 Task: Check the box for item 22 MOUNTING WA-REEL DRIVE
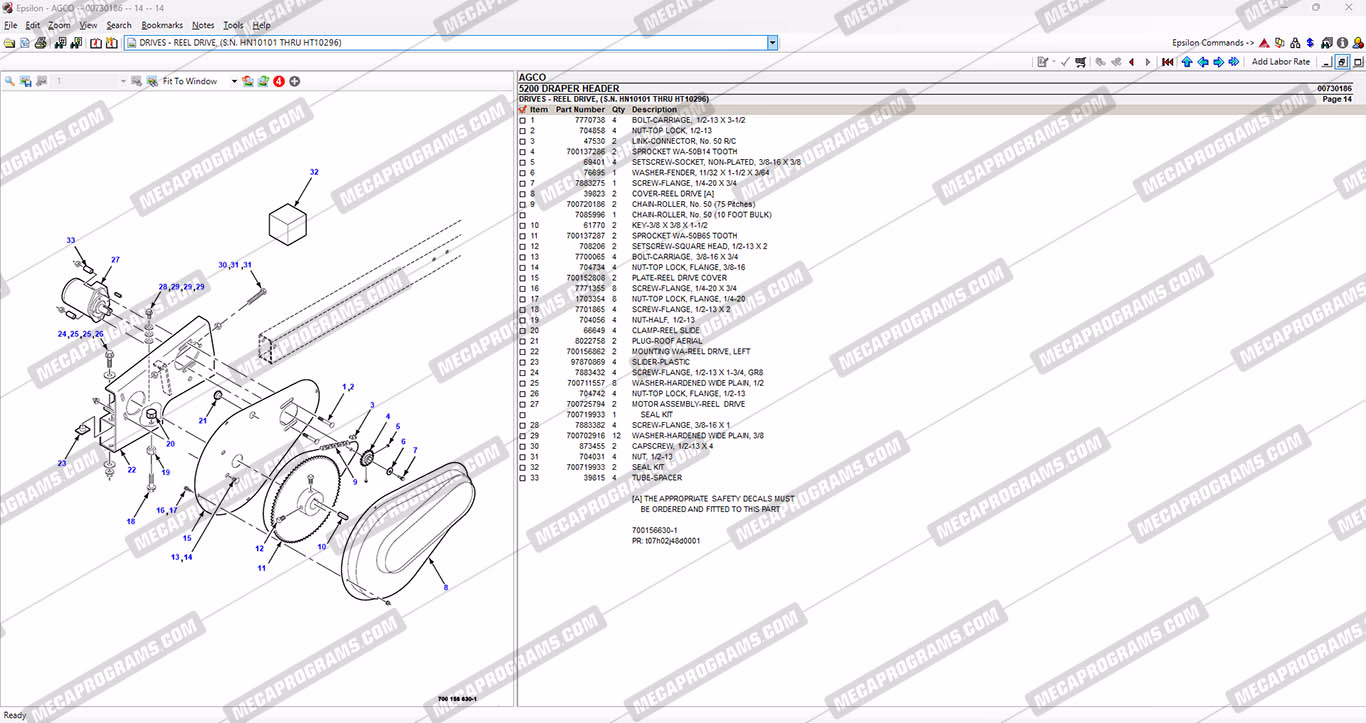click(x=522, y=352)
